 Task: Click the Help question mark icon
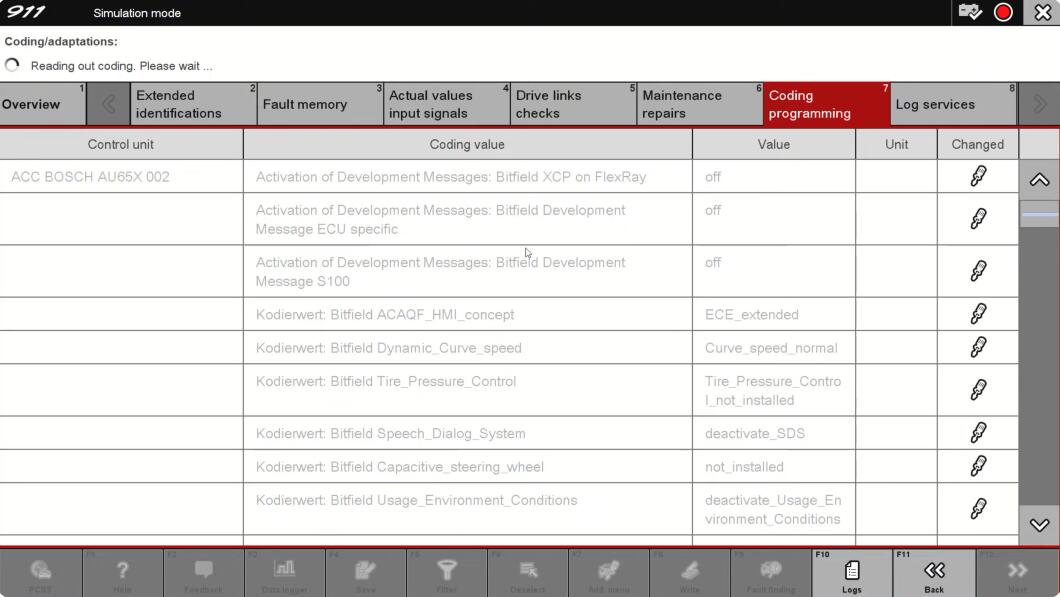pyautogui.click(x=122, y=574)
